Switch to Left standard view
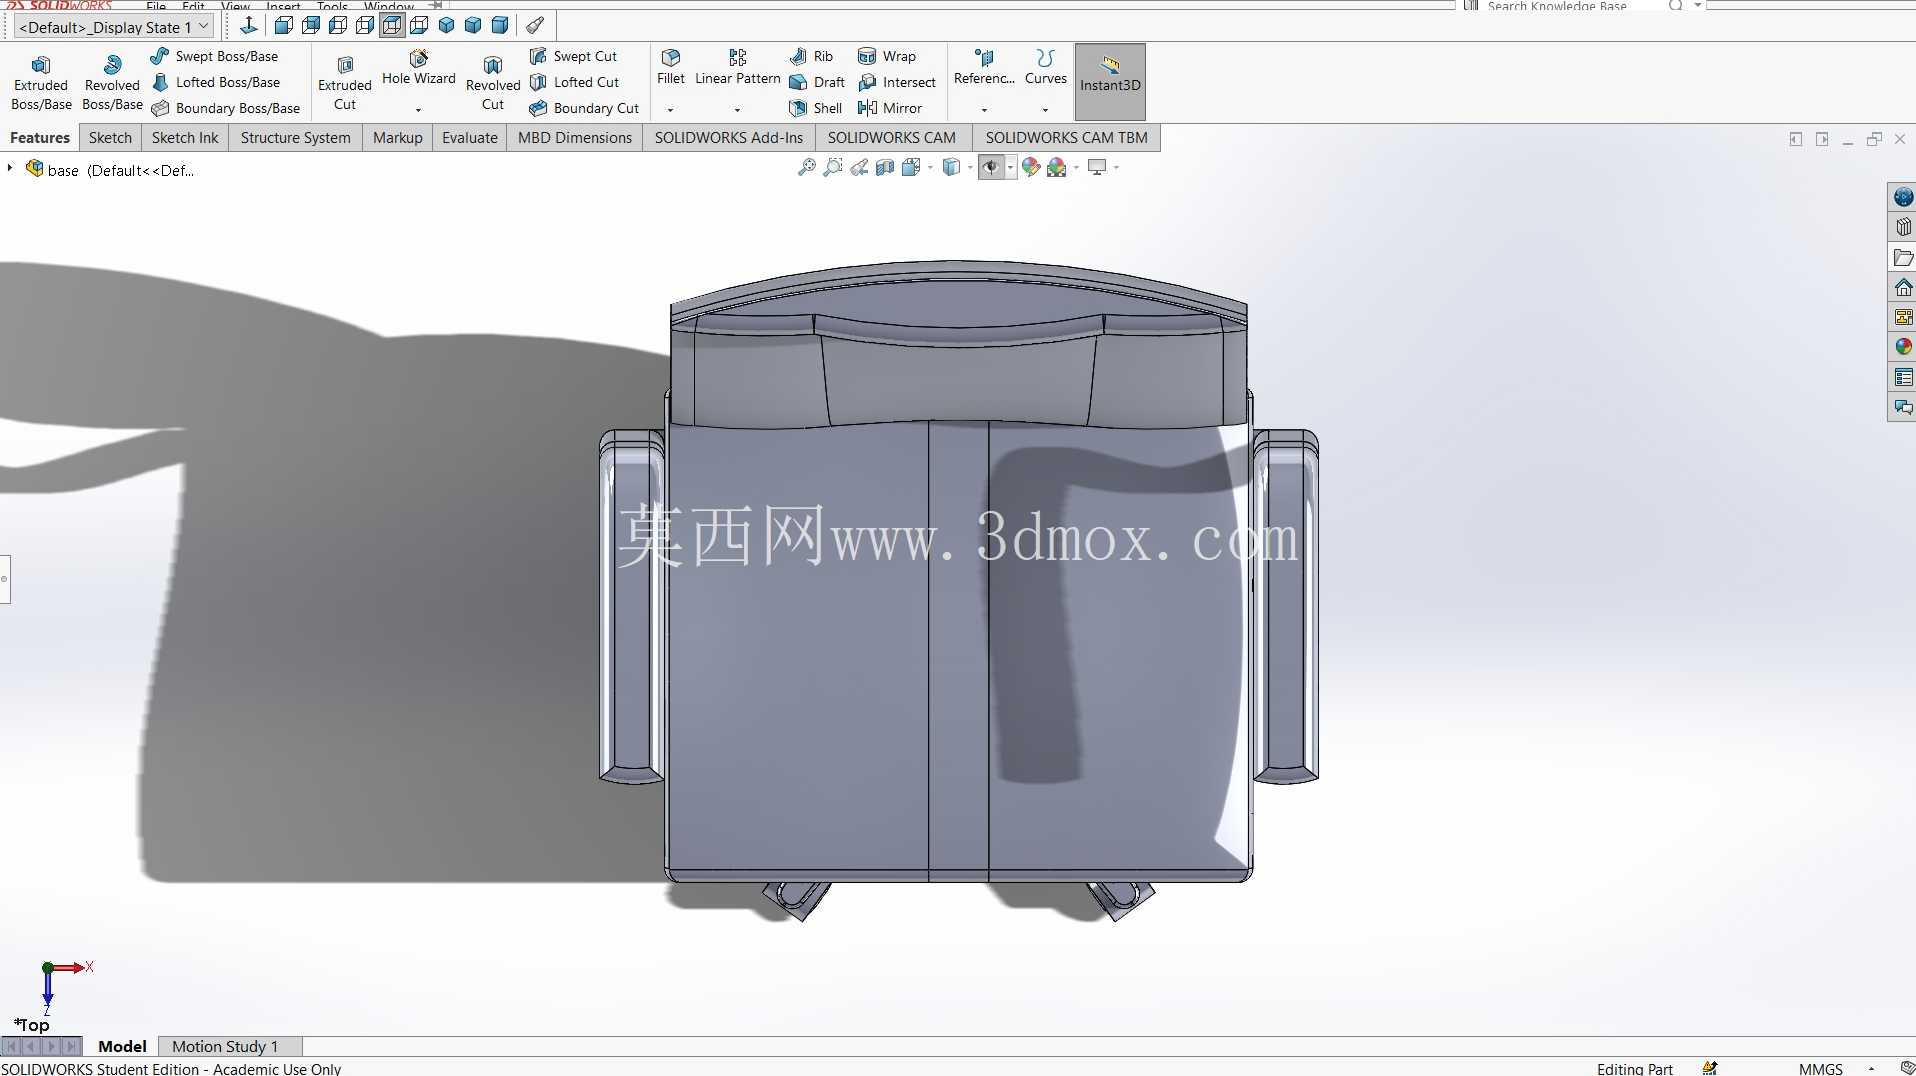Viewport: 1916px width, 1076px height. point(338,25)
